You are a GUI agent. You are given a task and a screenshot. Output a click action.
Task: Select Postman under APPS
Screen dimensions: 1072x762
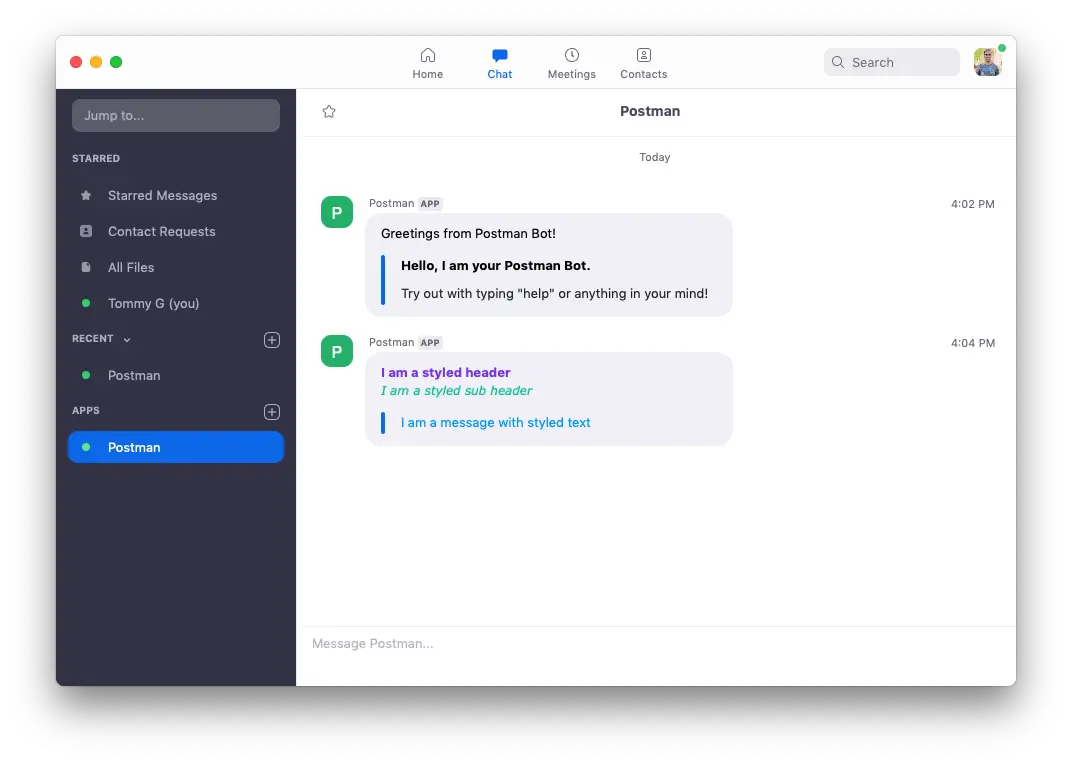[134, 447]
